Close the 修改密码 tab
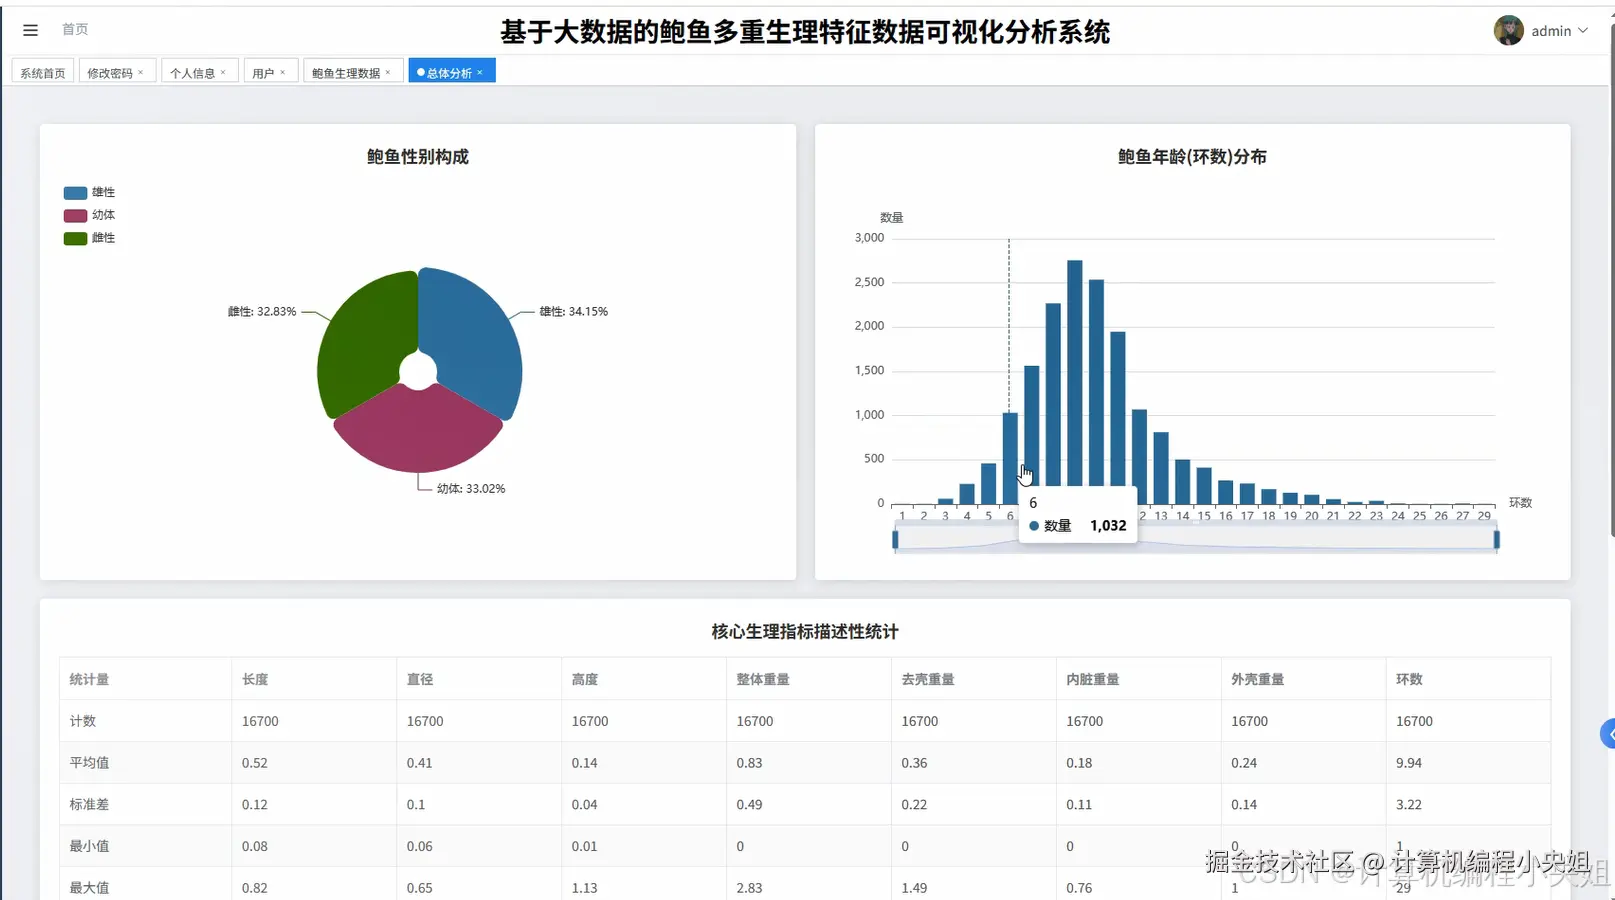This screenshot has width=1615, height=900. pyautogui.click(x=141, y=72)
